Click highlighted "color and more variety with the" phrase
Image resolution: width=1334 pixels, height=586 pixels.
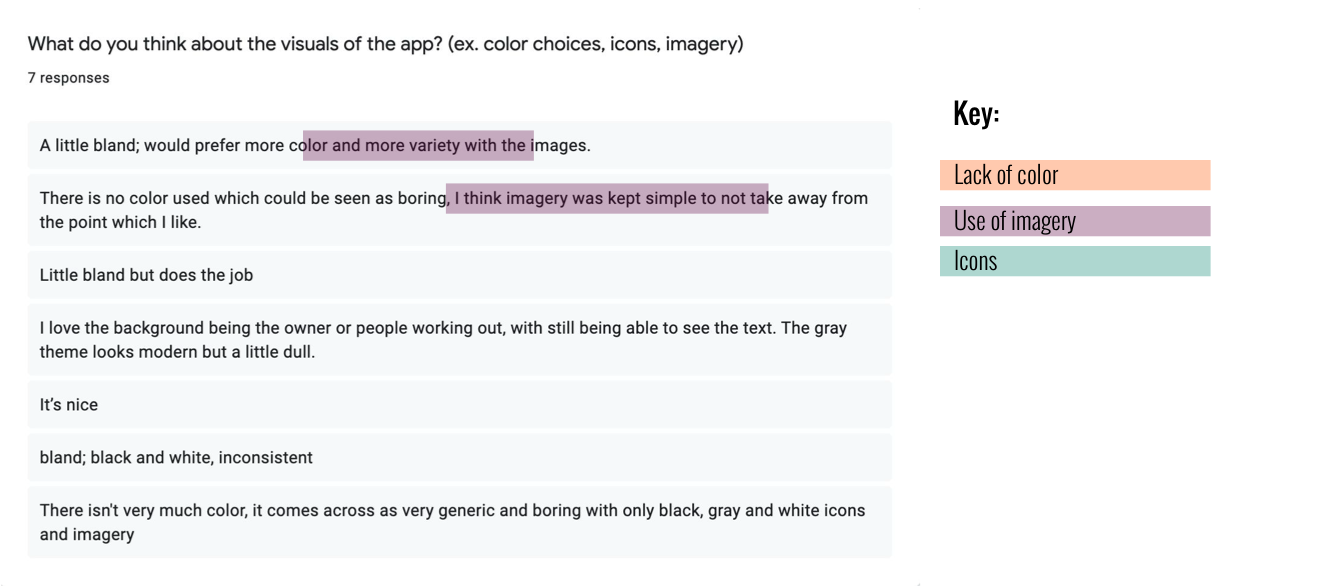(x=418, y=146)
